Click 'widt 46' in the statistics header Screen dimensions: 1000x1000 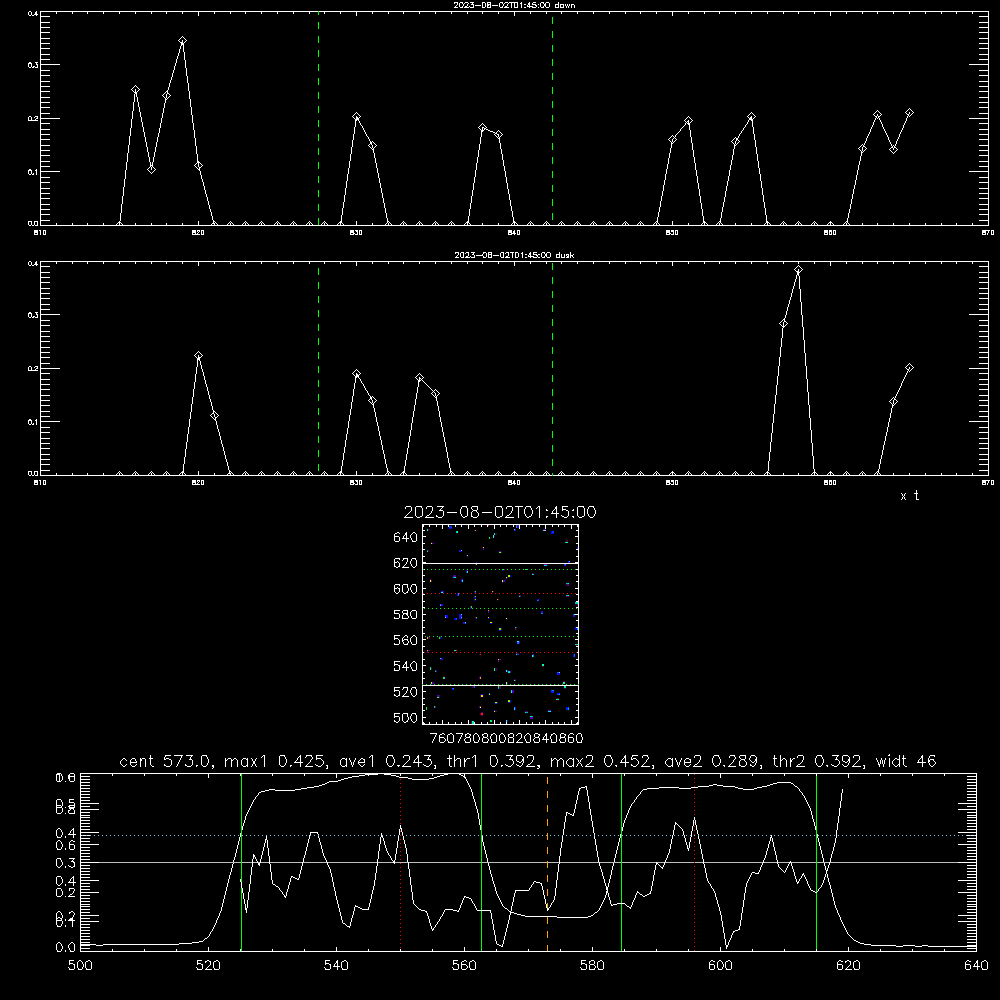click(x=906, y=761)
